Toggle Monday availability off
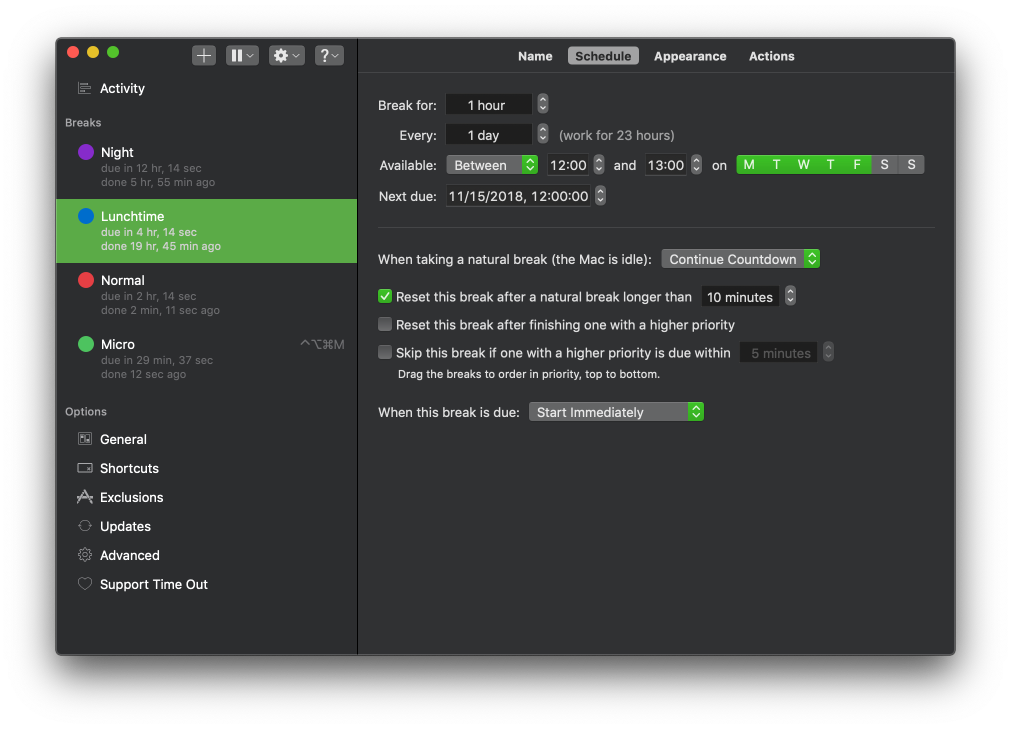The width and height of the screenshot is (1011, 729). point(749,165)
